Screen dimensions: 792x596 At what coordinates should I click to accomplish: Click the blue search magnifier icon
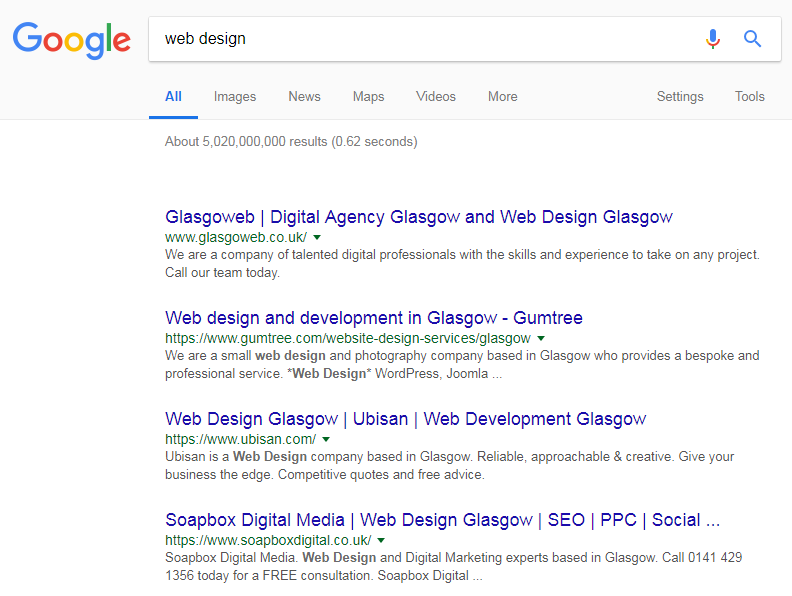(x=752, y=38)
